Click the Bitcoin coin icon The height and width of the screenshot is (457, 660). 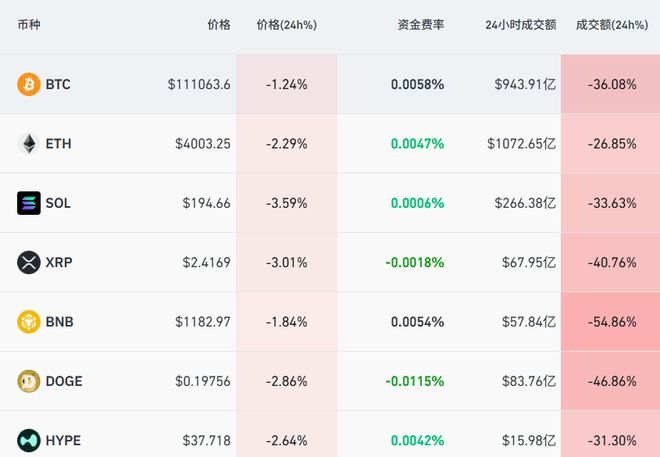[x=29, y=84]
